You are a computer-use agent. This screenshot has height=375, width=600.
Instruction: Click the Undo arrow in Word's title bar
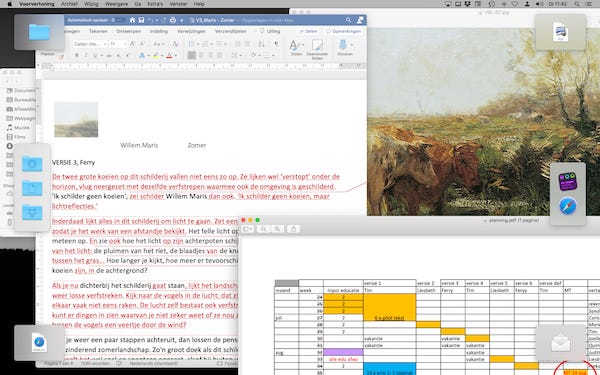[150, 20]
